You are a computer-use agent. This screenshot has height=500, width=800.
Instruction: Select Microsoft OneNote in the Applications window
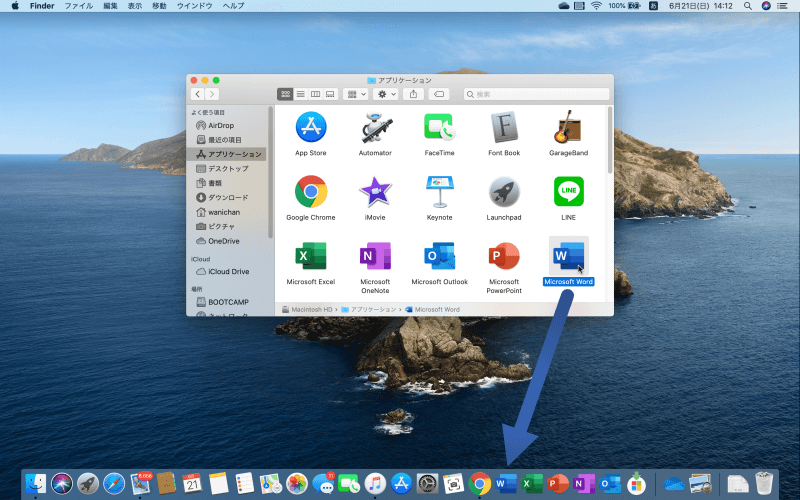click(x=376, y=256)
